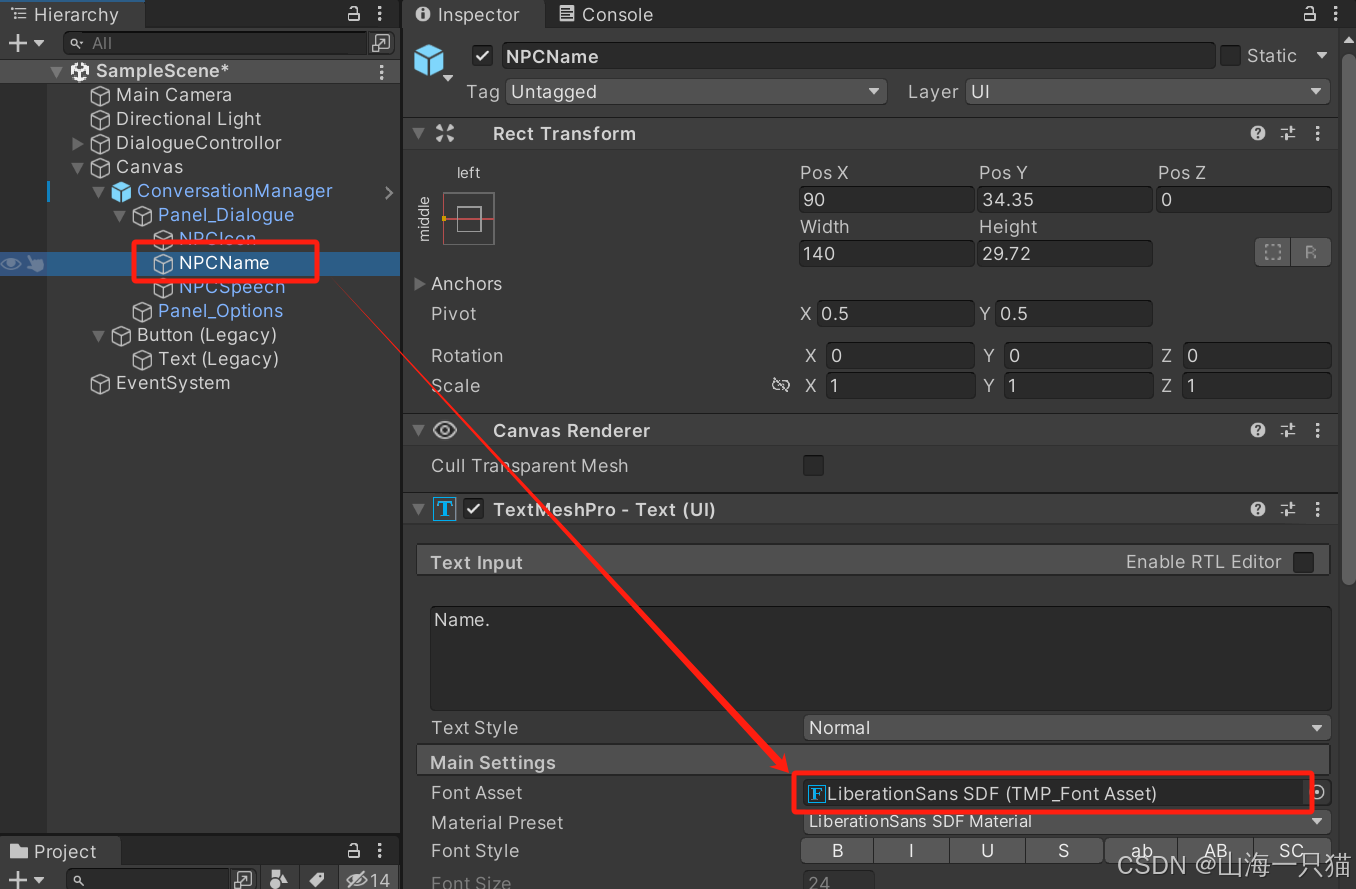Lock the Hierarchy panel
The height and width of the screenshot is (889, 1356).
353,14
